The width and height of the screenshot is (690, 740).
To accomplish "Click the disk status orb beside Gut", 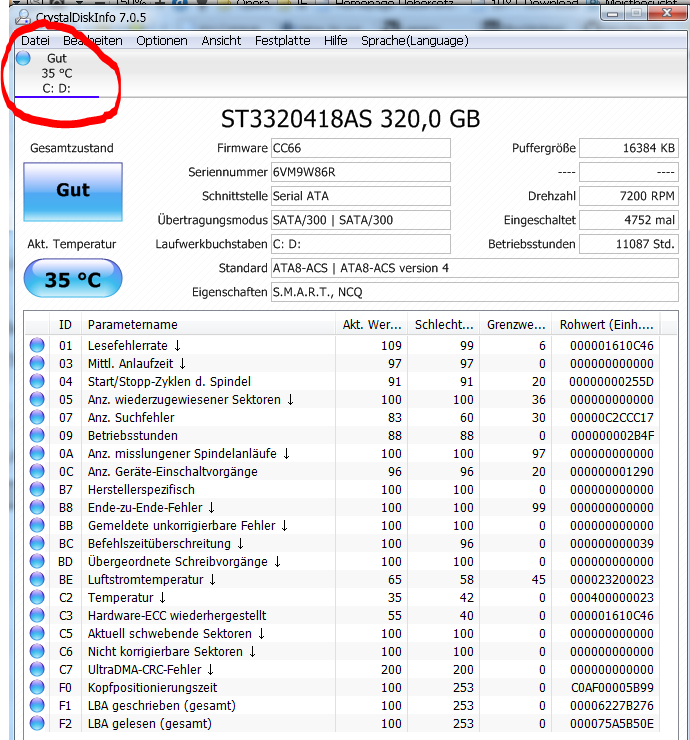I will (23, 58).
